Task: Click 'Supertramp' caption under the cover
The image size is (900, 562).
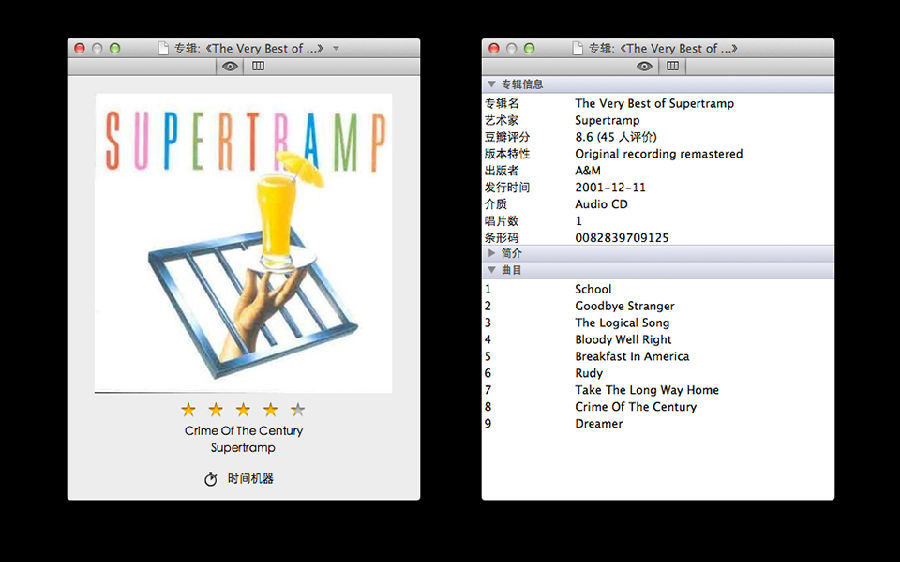Action: coord(243,448)
